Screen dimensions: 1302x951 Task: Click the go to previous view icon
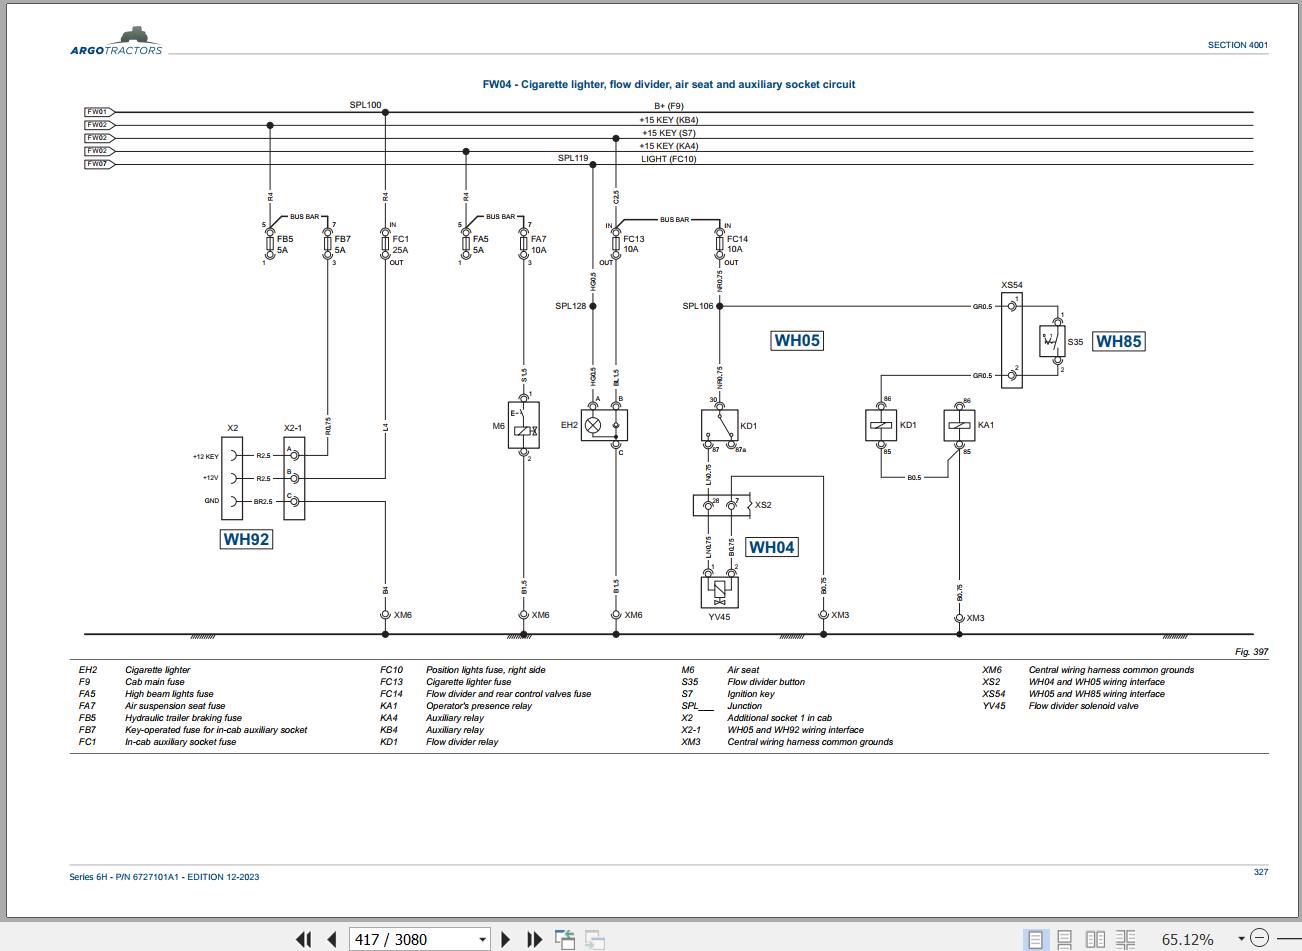565,939
